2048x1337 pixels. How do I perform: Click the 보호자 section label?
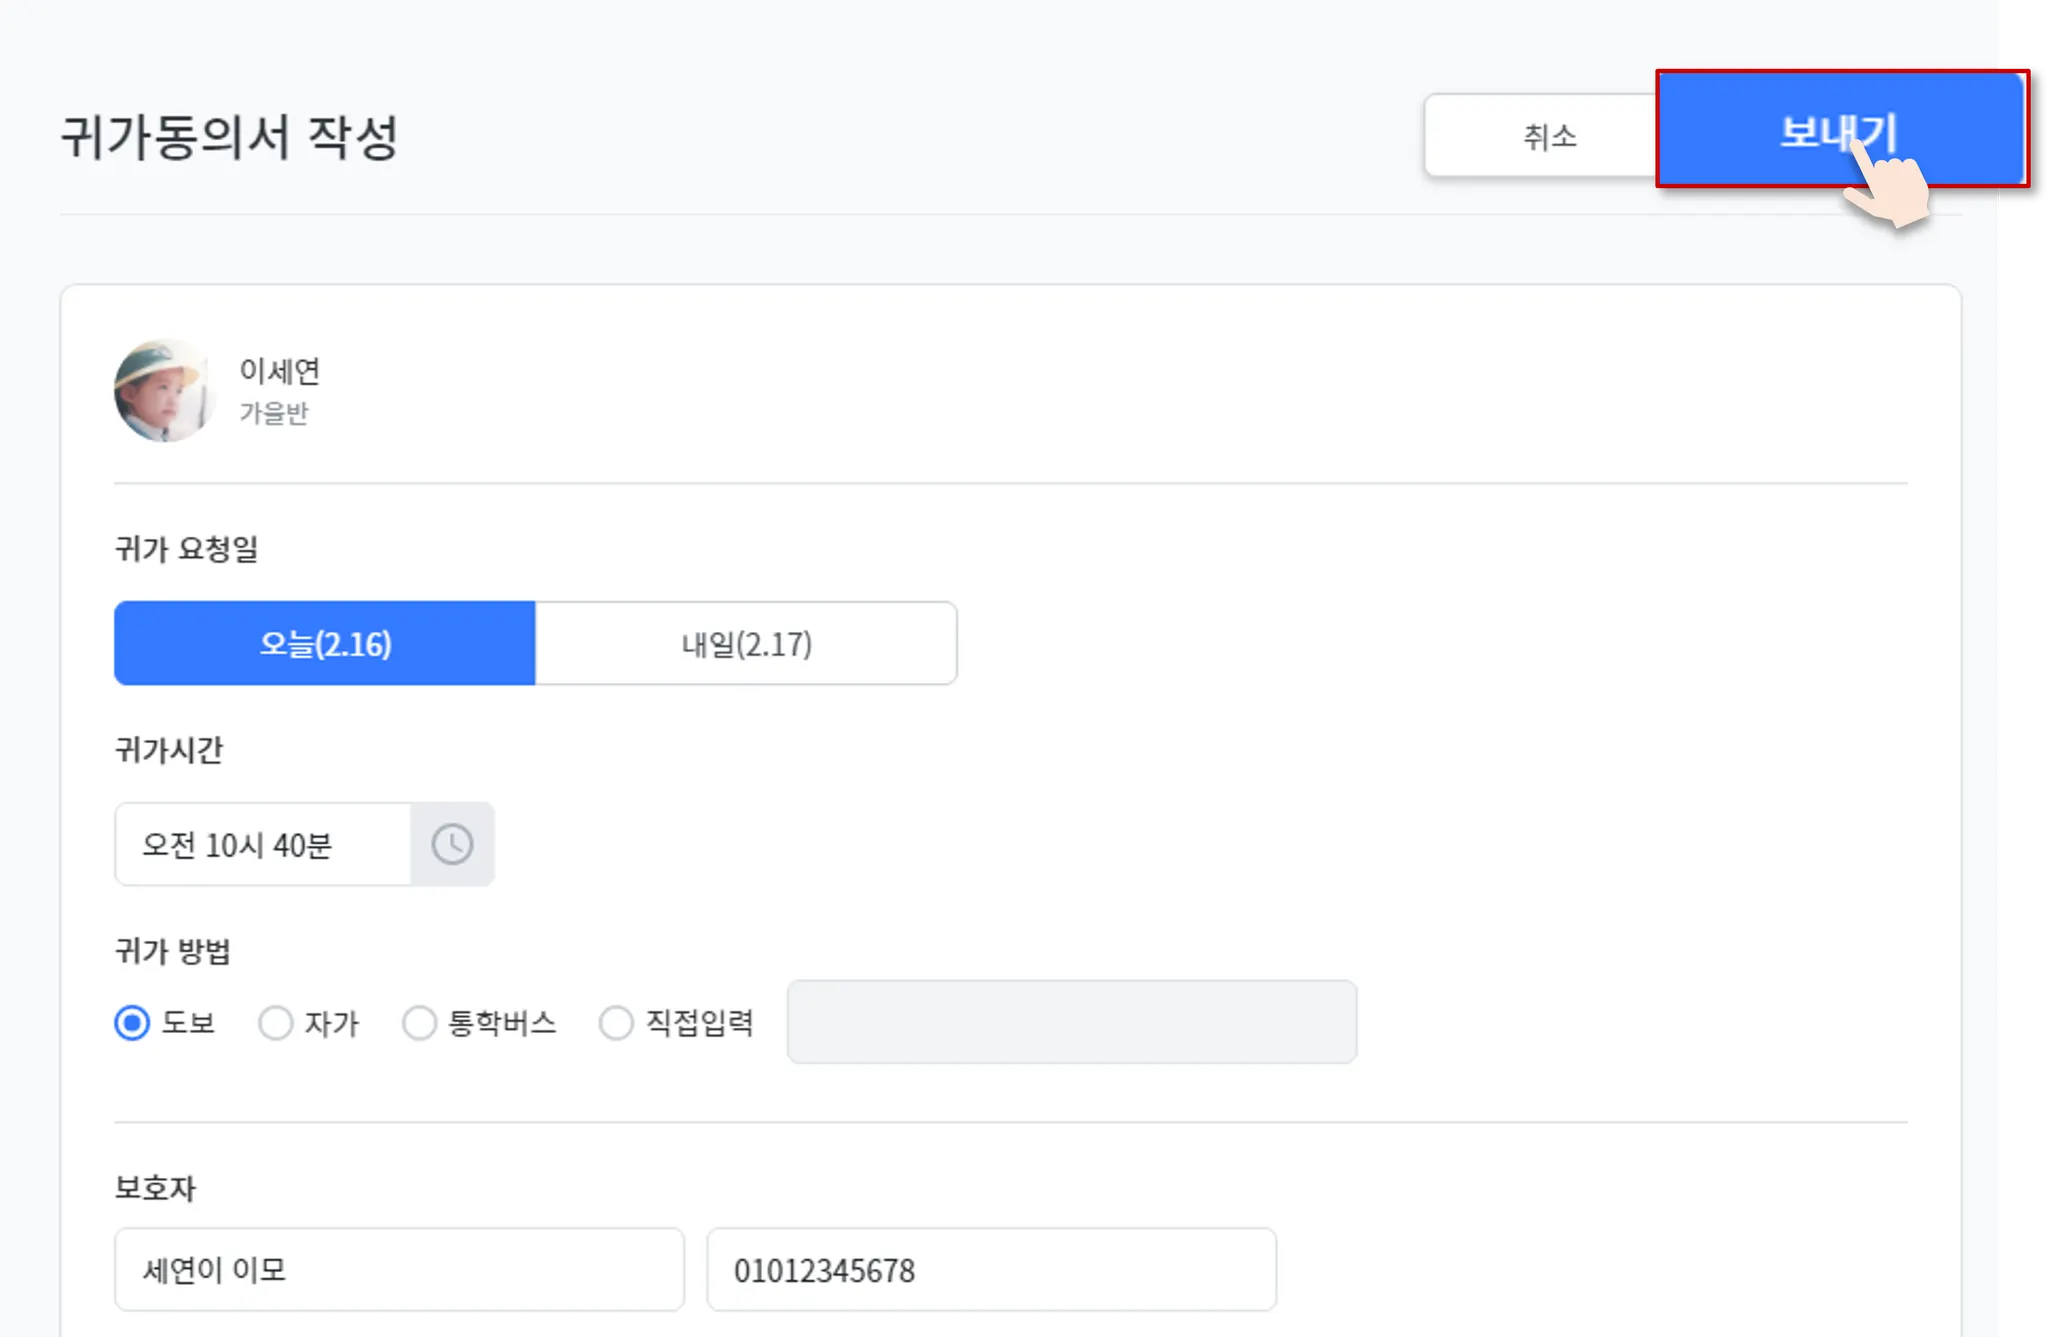[x=155, y=1188]
